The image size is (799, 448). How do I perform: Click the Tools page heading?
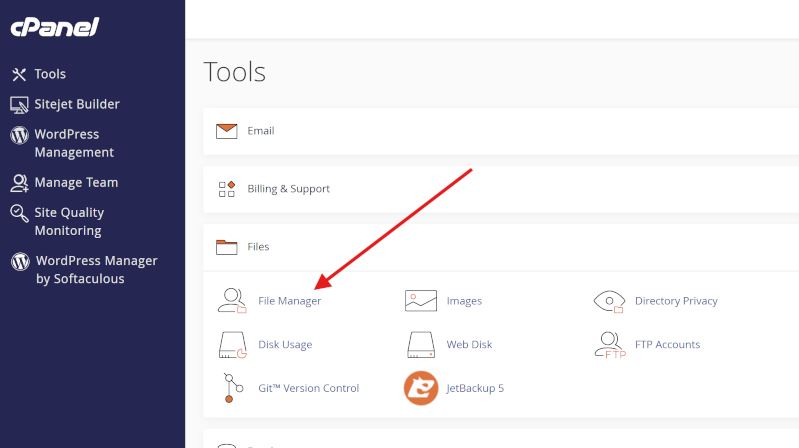234,72
